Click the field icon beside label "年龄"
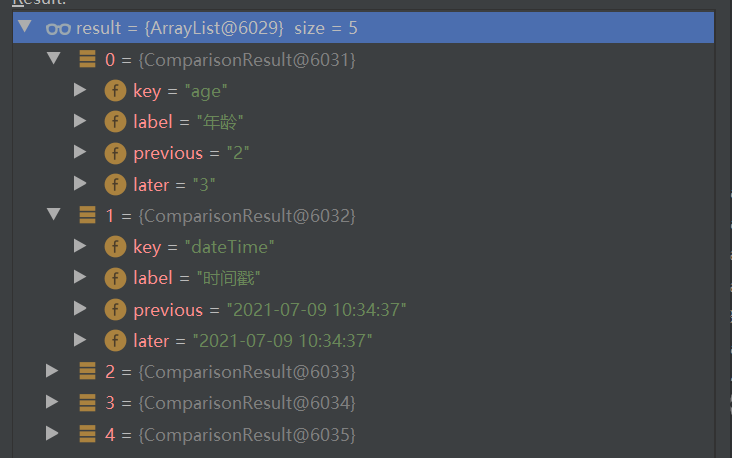 pos(115,122)
